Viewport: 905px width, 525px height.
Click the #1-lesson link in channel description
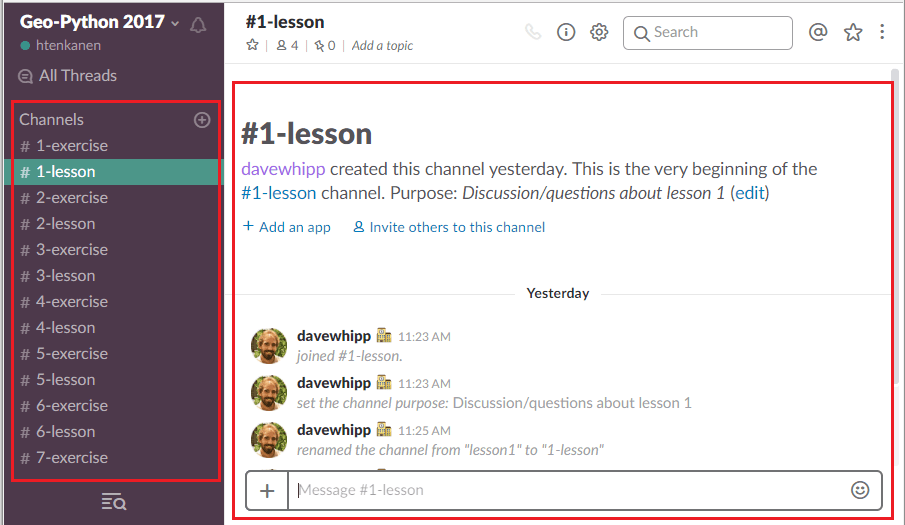279,193
